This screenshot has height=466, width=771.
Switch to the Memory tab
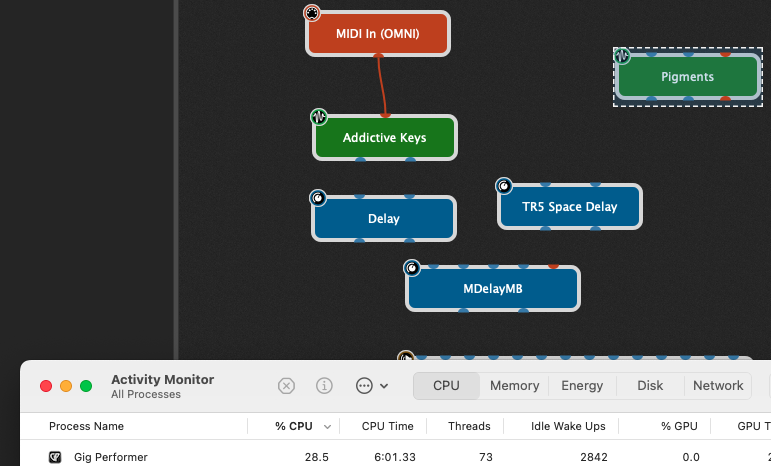(514, 386)
